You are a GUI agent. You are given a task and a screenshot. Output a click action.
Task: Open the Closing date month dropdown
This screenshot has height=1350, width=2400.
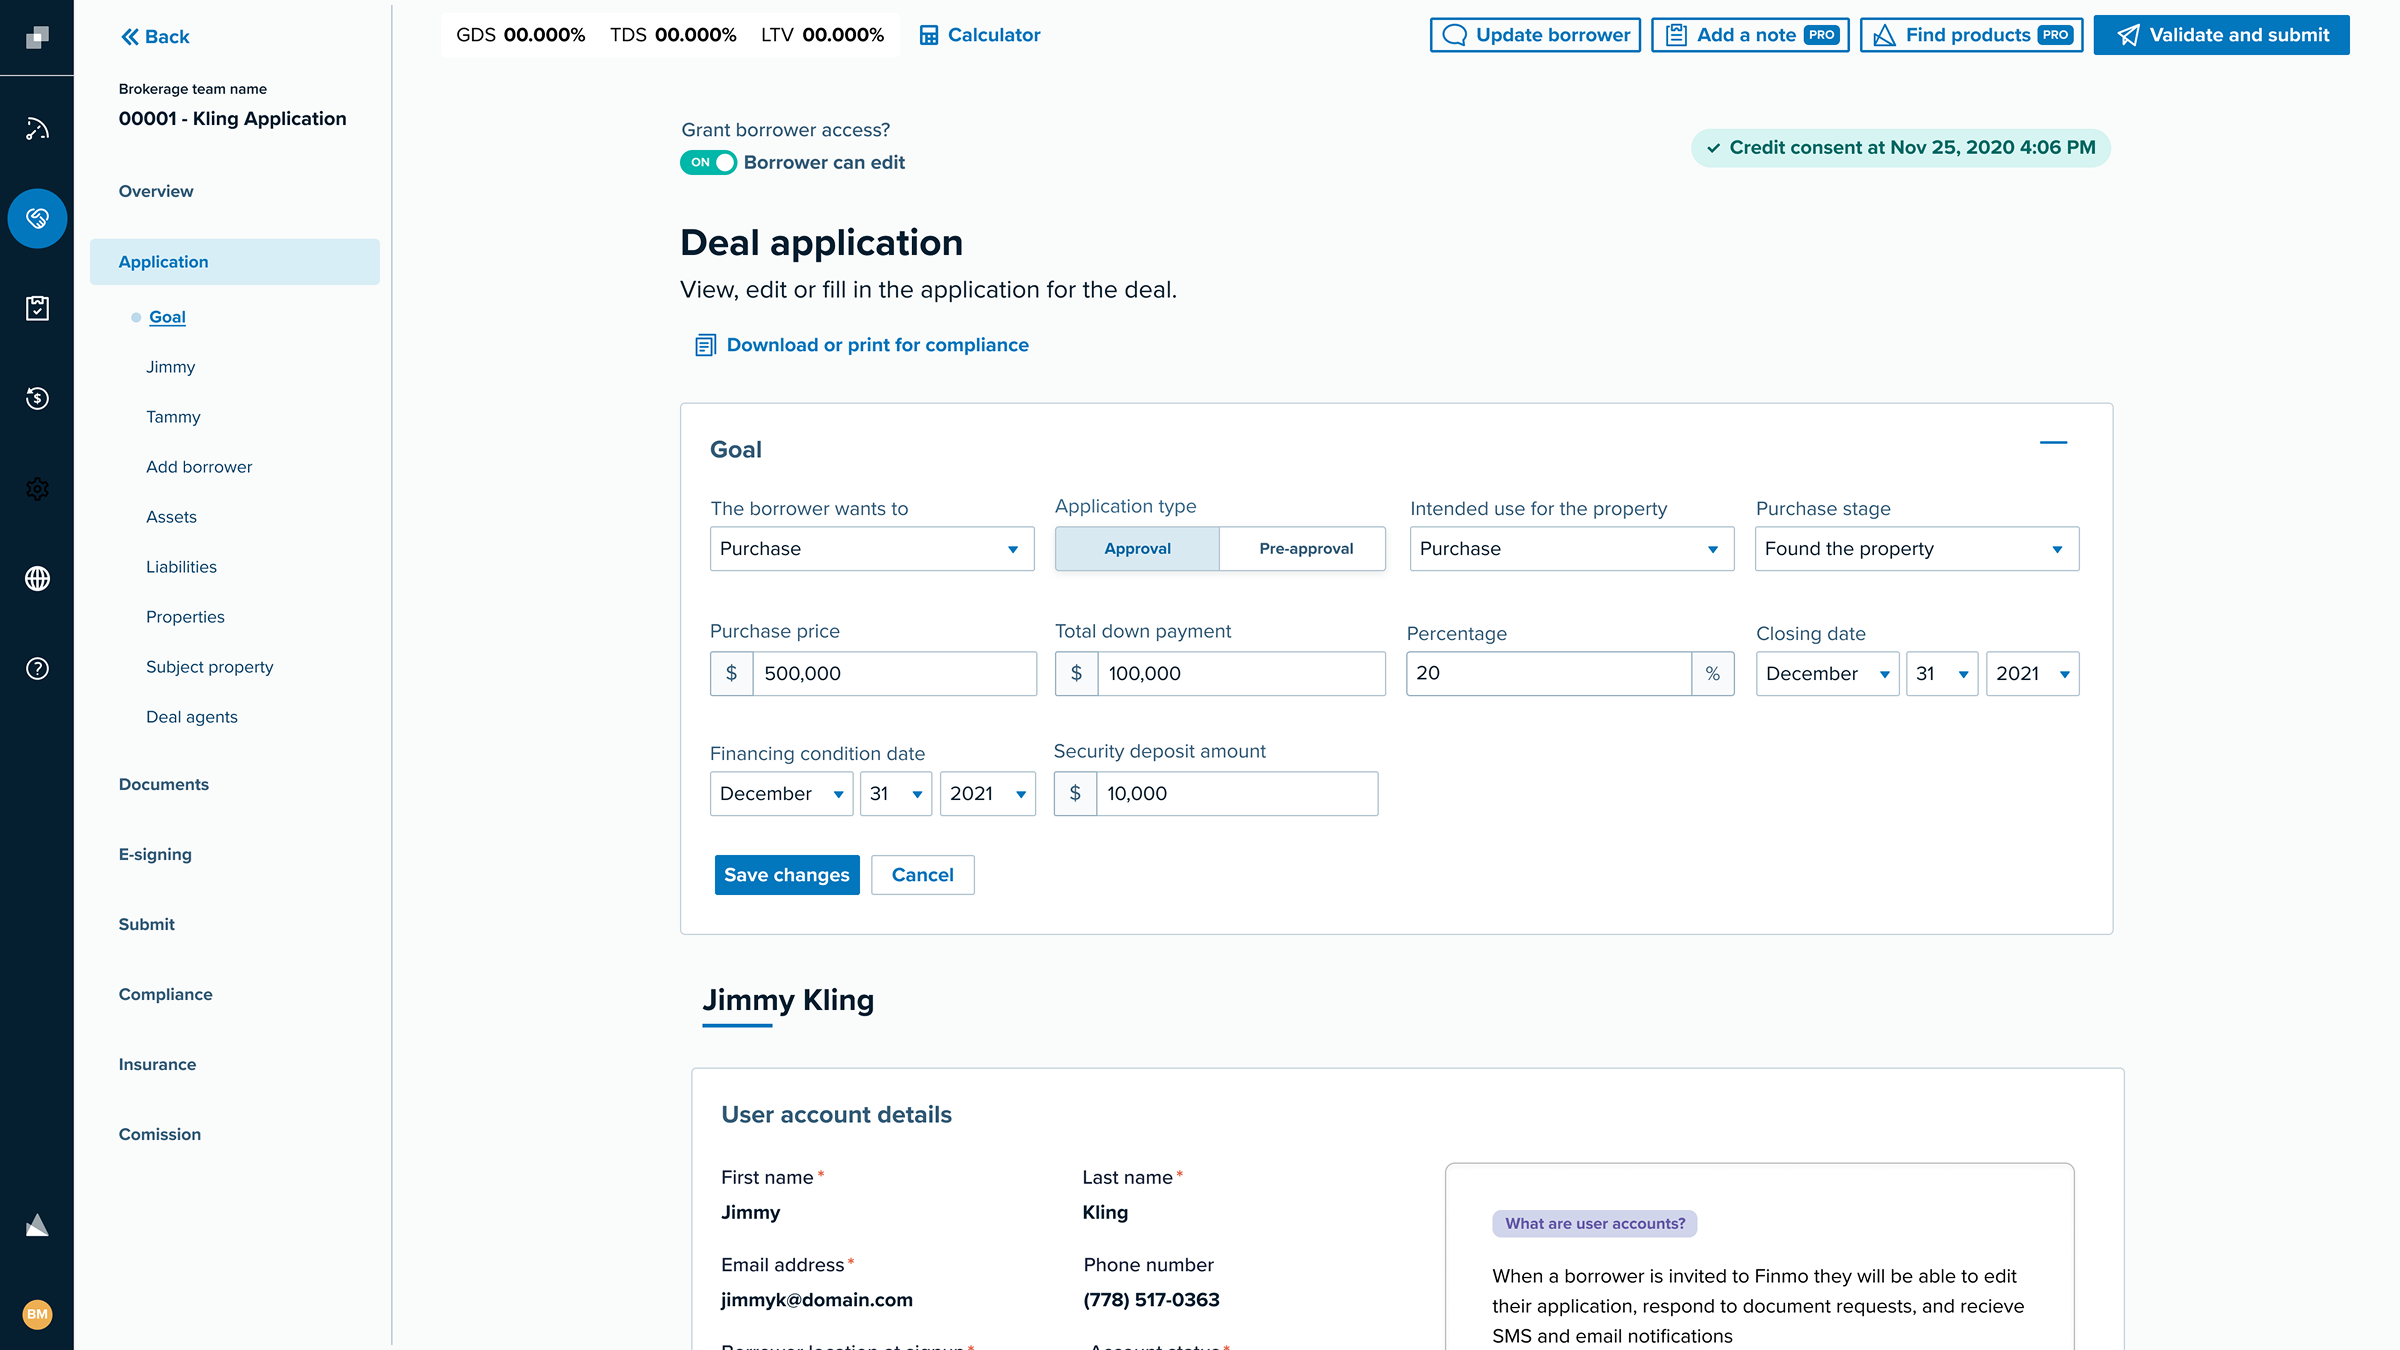pos(1826,674)
